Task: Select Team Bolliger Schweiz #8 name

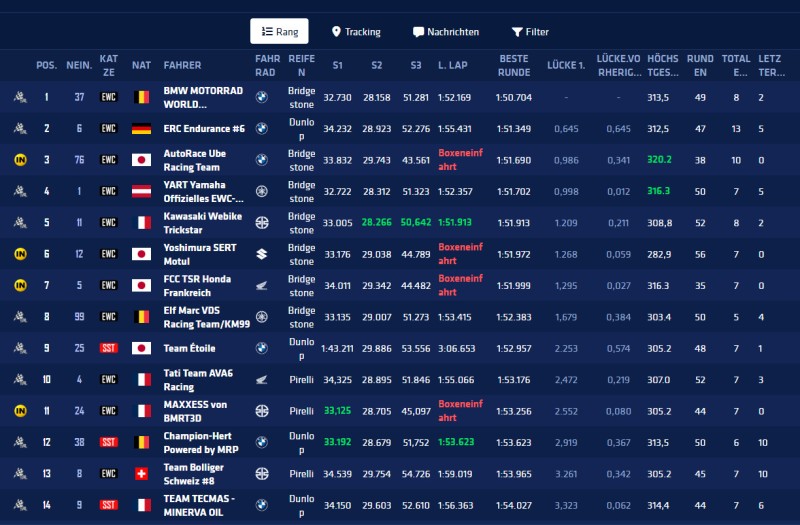Action: [x=193, y=474]
